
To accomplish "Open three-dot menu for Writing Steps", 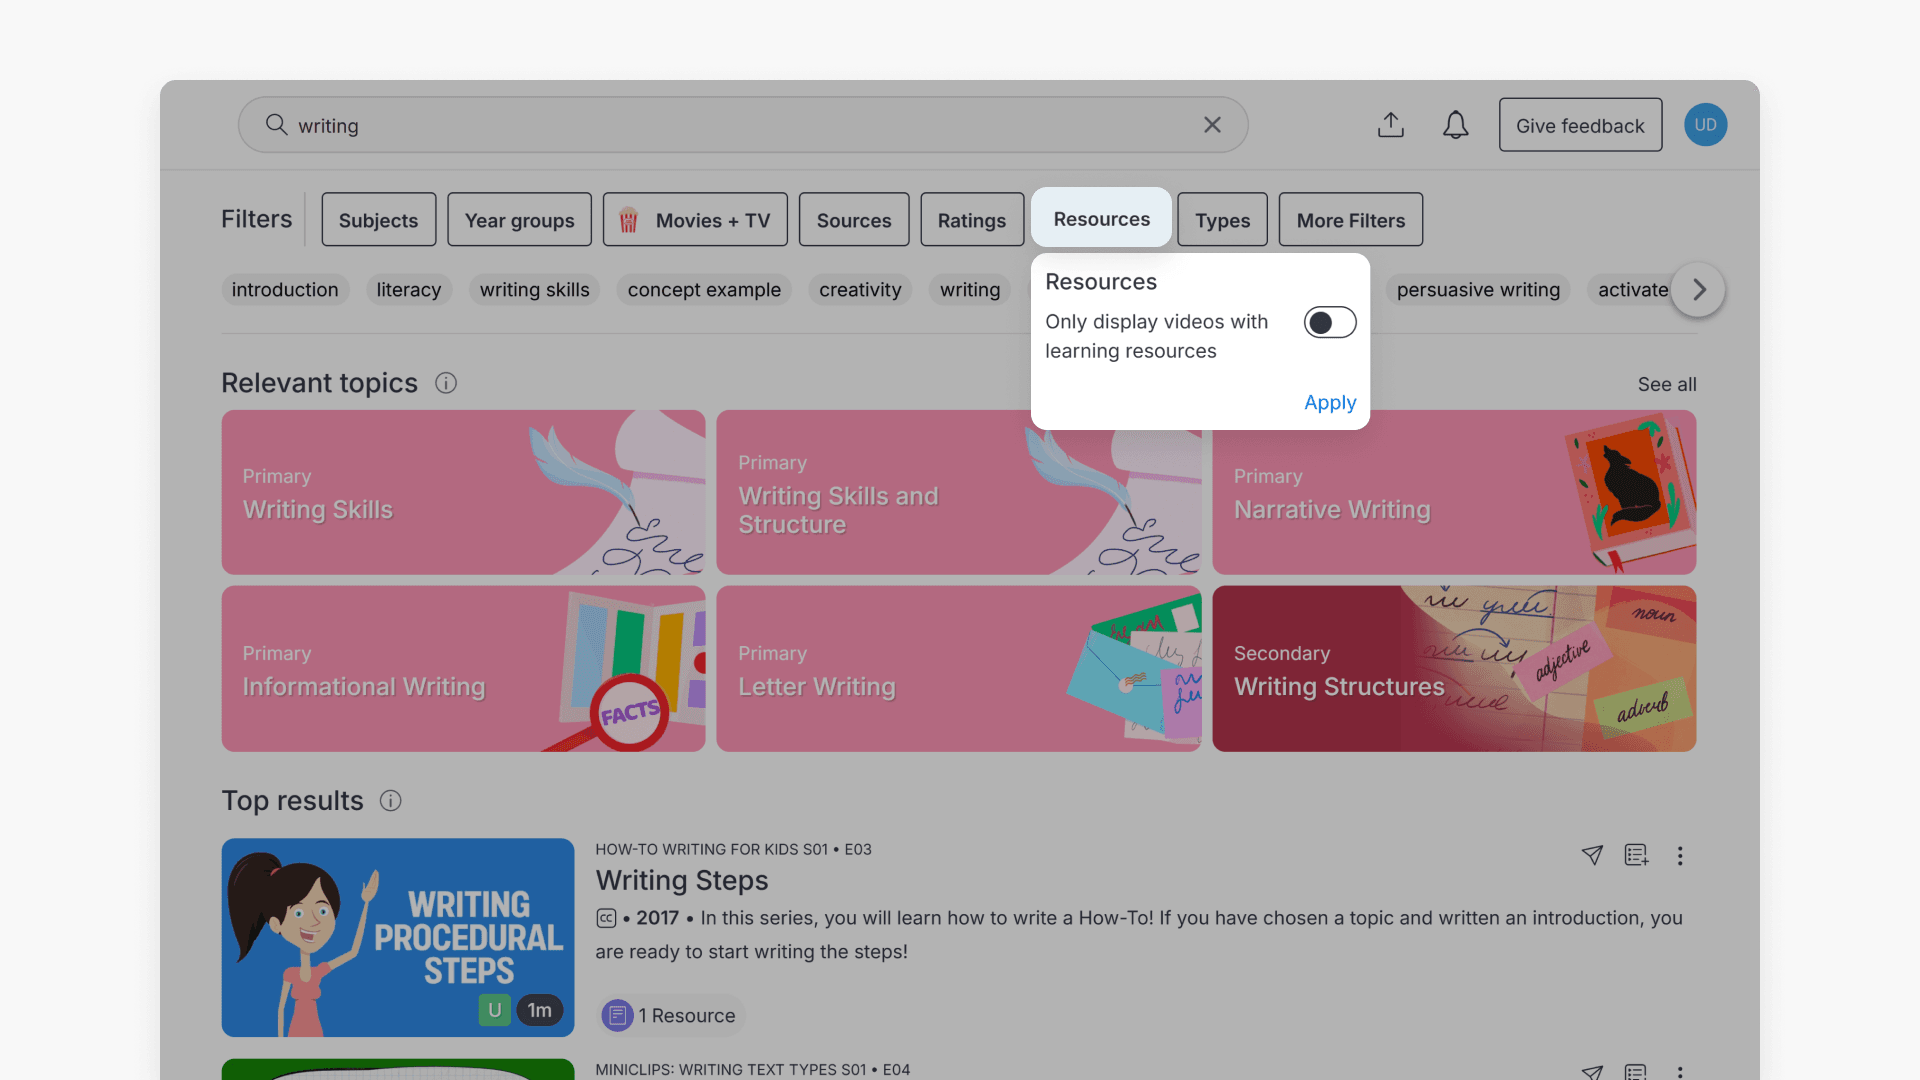I will (x=1680, y=856).
